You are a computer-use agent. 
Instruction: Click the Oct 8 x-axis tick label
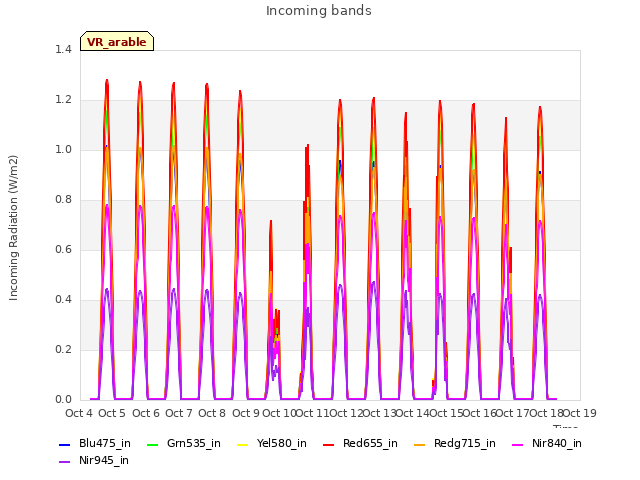point(212,413)
